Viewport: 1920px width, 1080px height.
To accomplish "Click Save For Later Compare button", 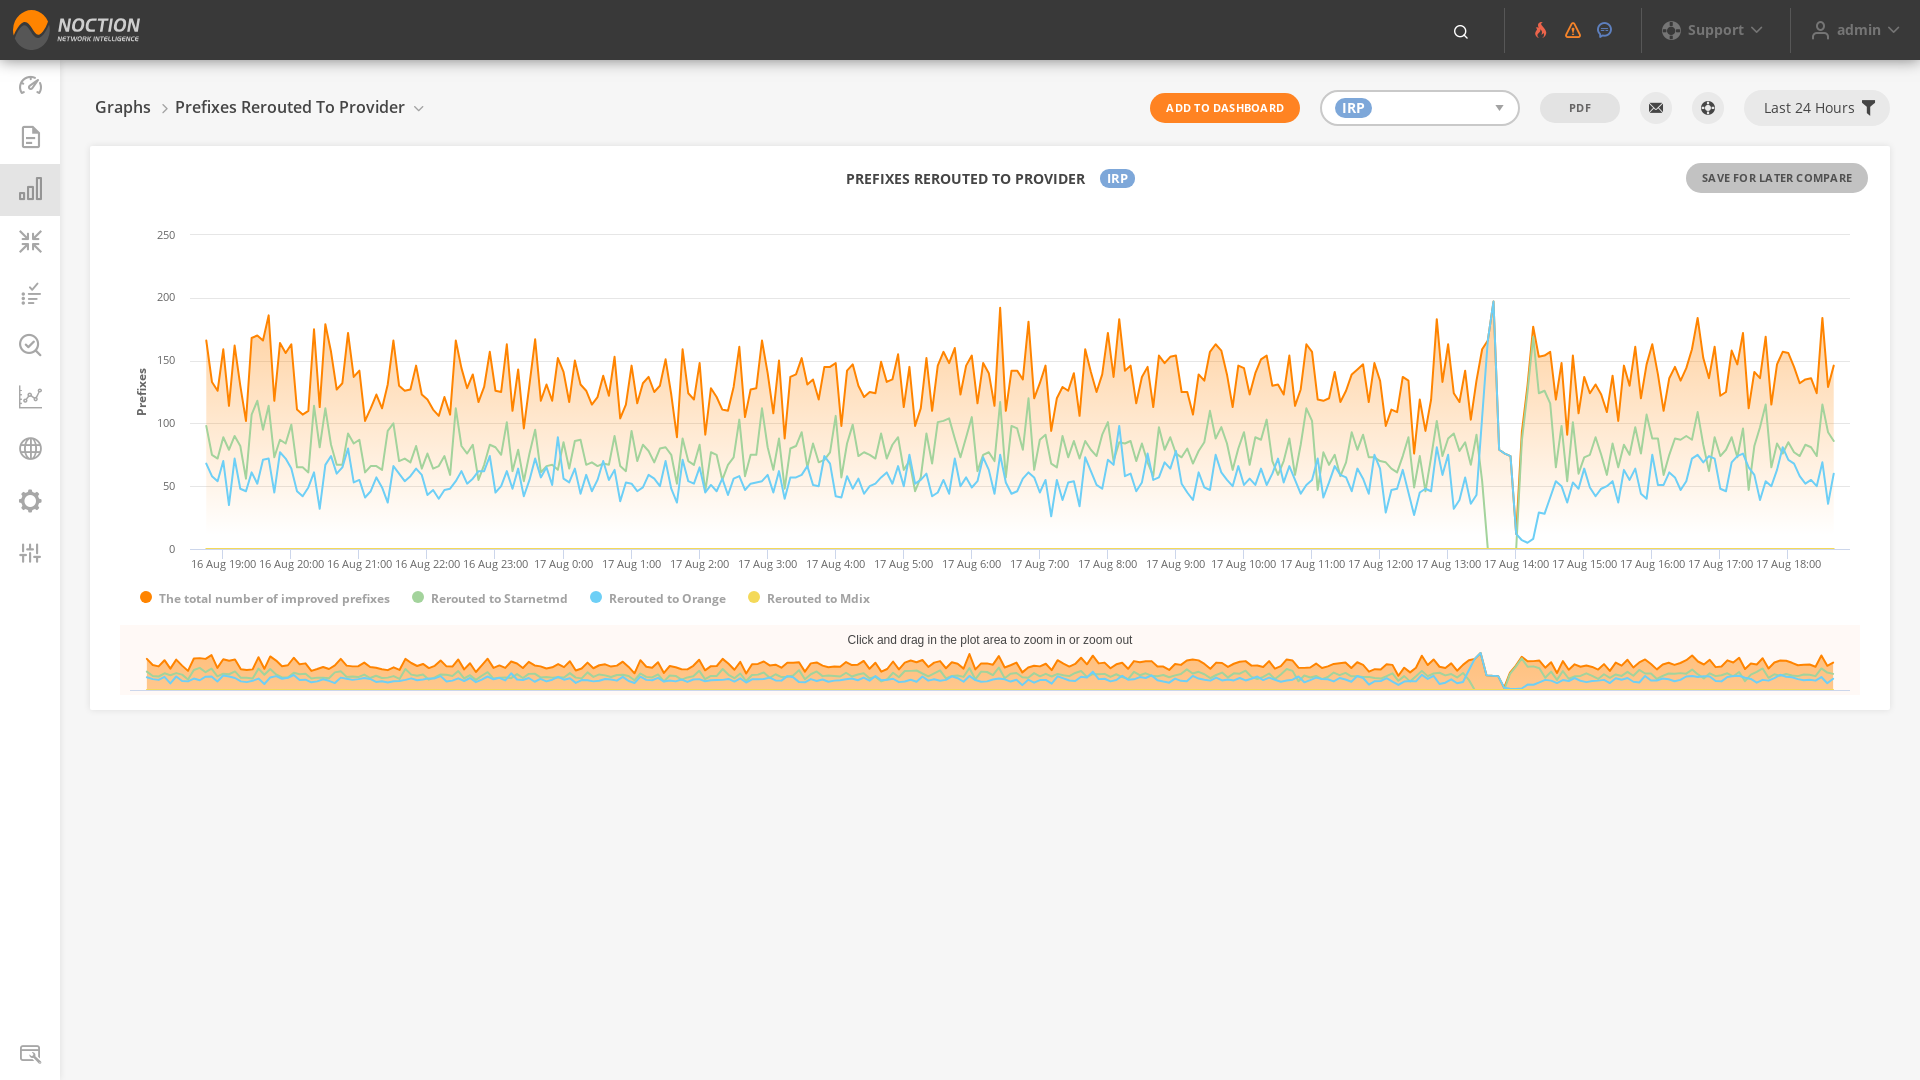I will (x=1776, y=178).
